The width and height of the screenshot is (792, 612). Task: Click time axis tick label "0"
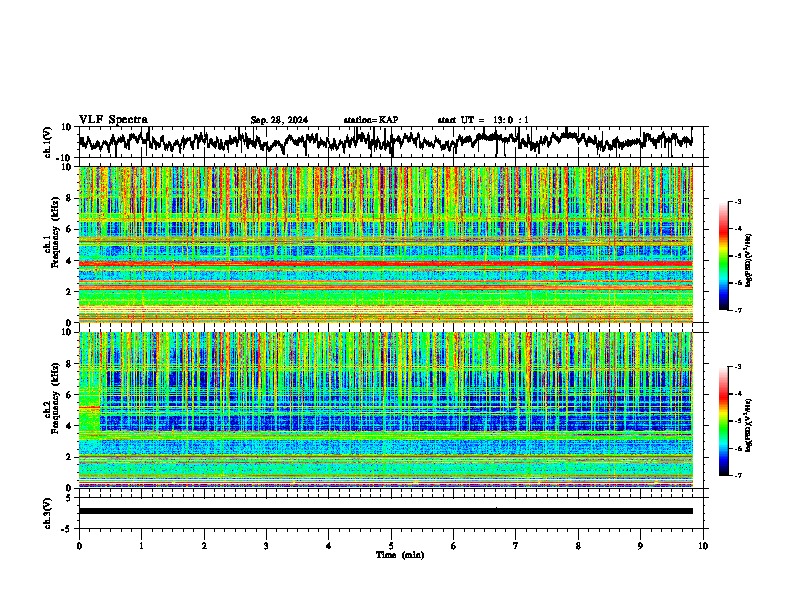point(79,546)
